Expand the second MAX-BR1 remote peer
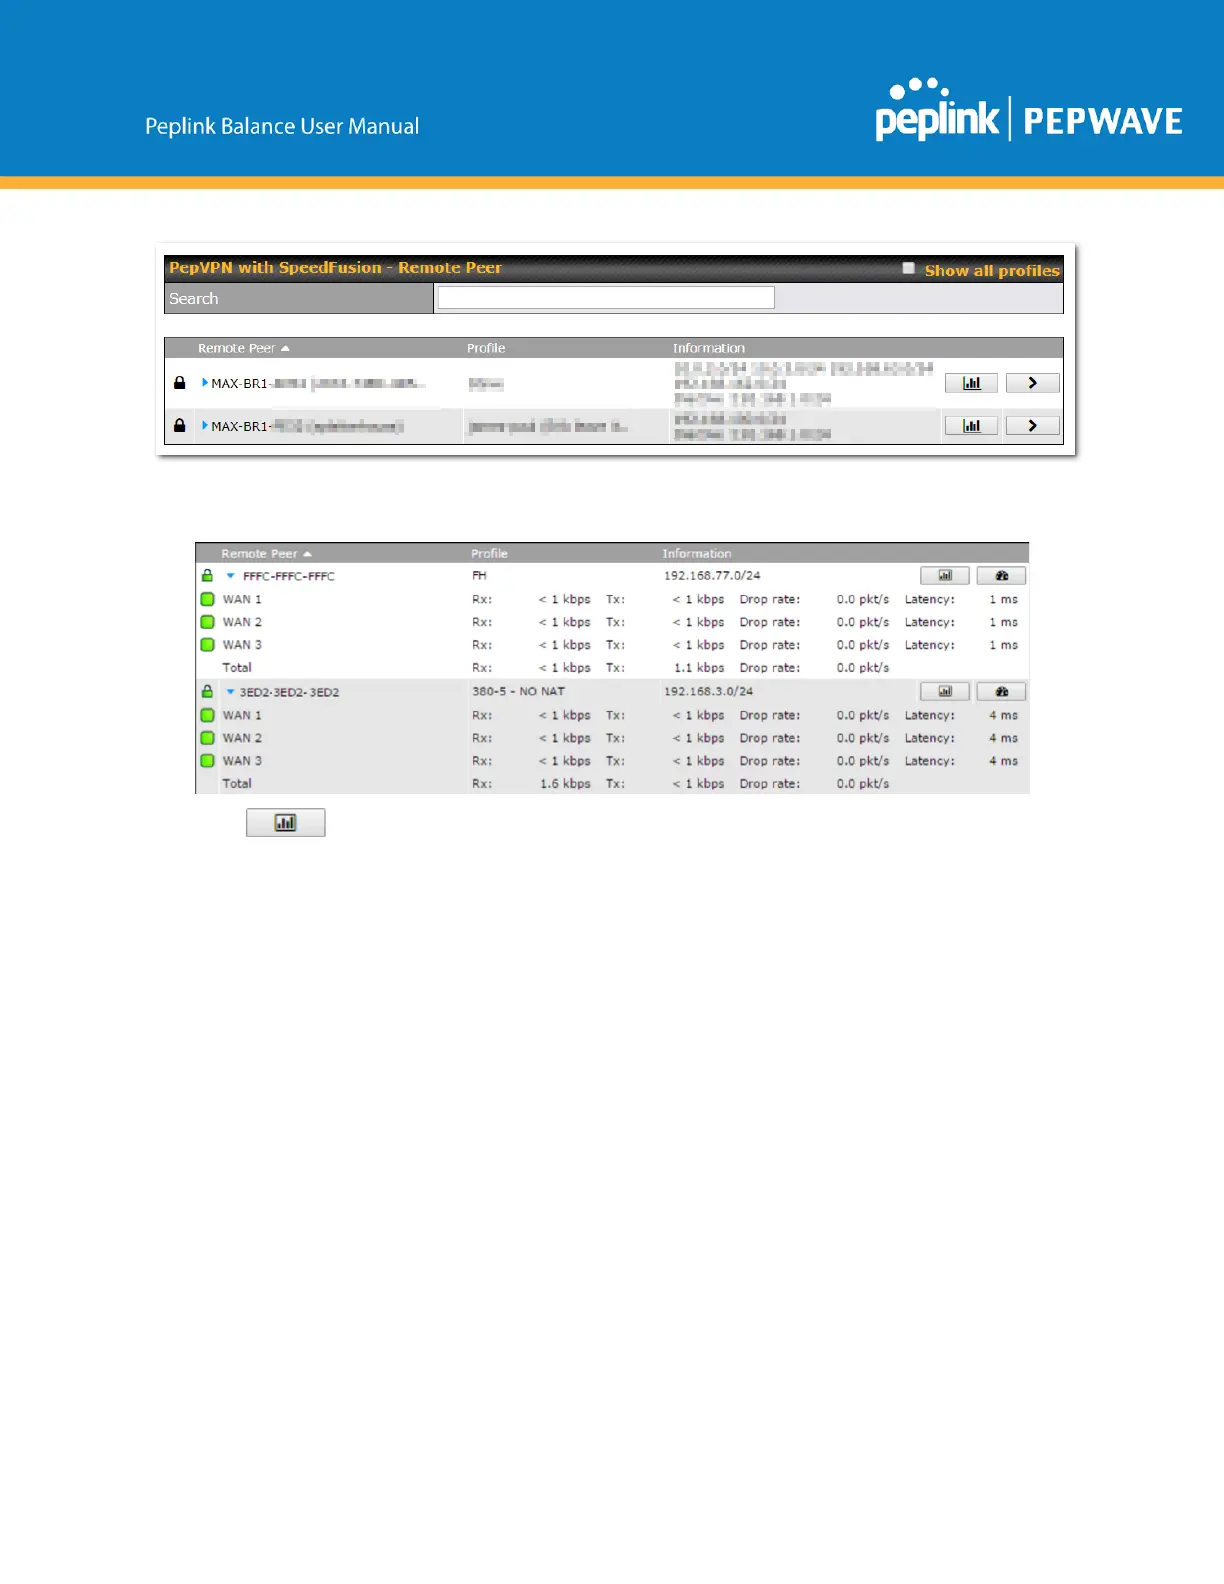 tap(205, 426)
